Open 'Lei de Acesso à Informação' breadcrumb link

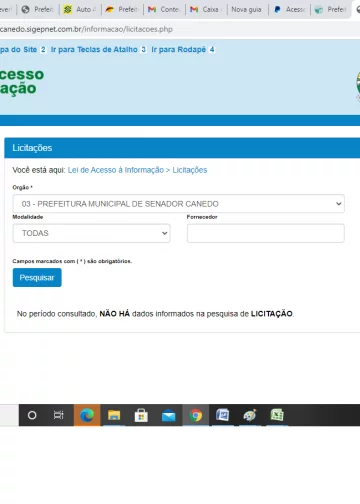[x=116, y=170]
